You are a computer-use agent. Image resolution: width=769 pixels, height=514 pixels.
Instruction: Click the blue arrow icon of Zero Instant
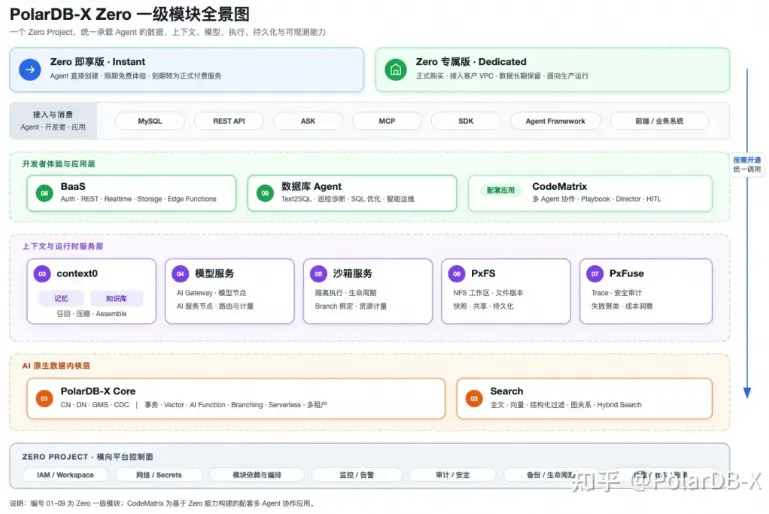tap(30, 70)
